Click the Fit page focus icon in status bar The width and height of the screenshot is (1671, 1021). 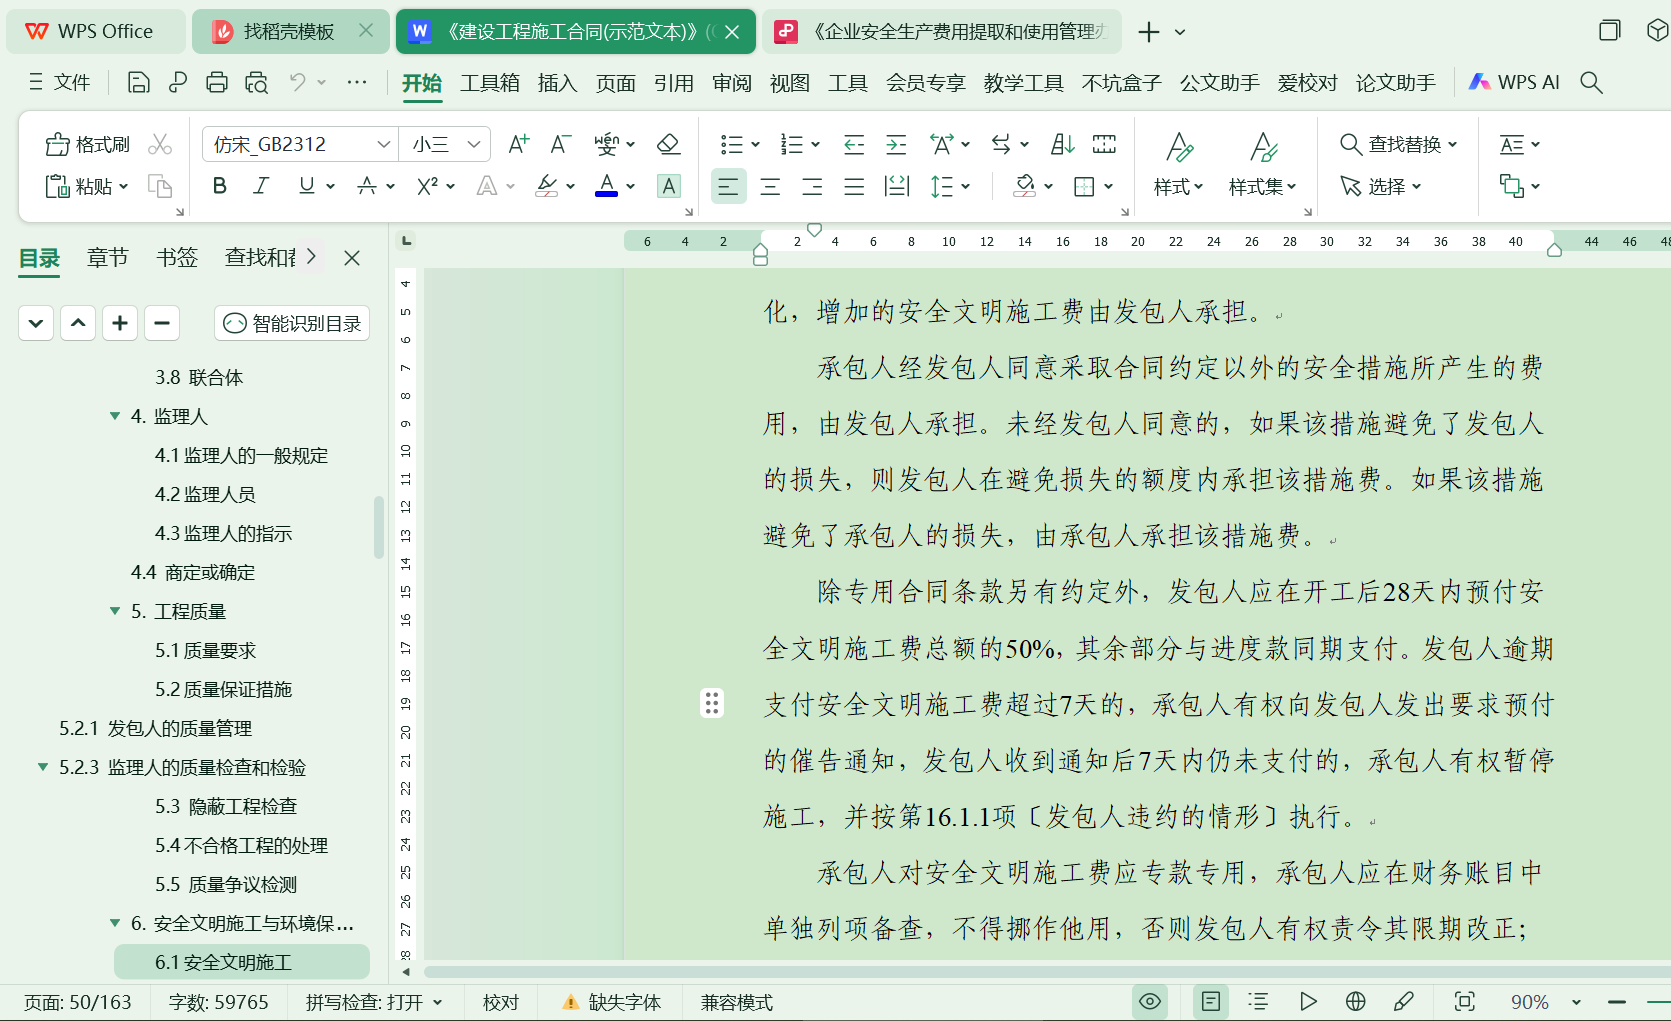point(1465,1001)
